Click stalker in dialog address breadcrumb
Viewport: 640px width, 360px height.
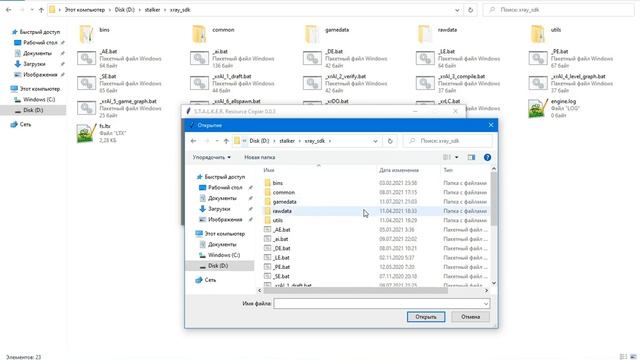pos(287,141)
